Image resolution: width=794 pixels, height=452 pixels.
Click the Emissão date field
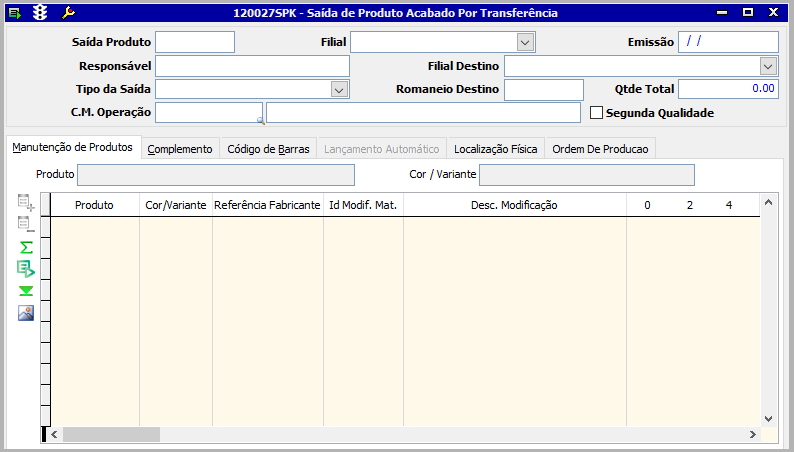click(x=728, y=42)
